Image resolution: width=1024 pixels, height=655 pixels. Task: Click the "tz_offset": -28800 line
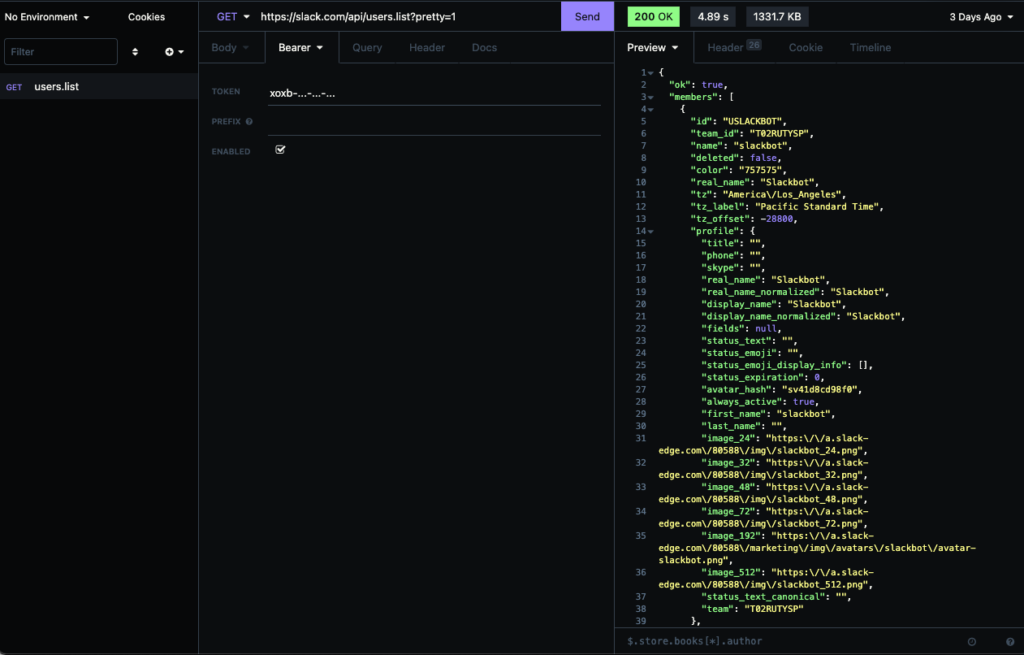tap(744, 219)
